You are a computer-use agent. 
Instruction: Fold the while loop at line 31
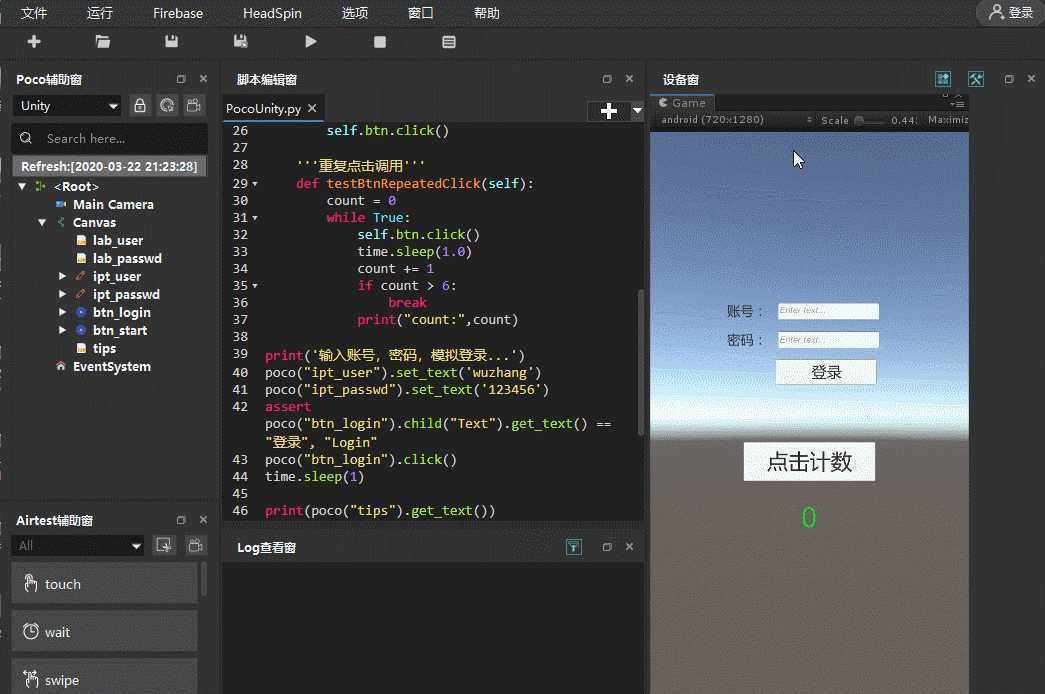(x=255, y=218)
